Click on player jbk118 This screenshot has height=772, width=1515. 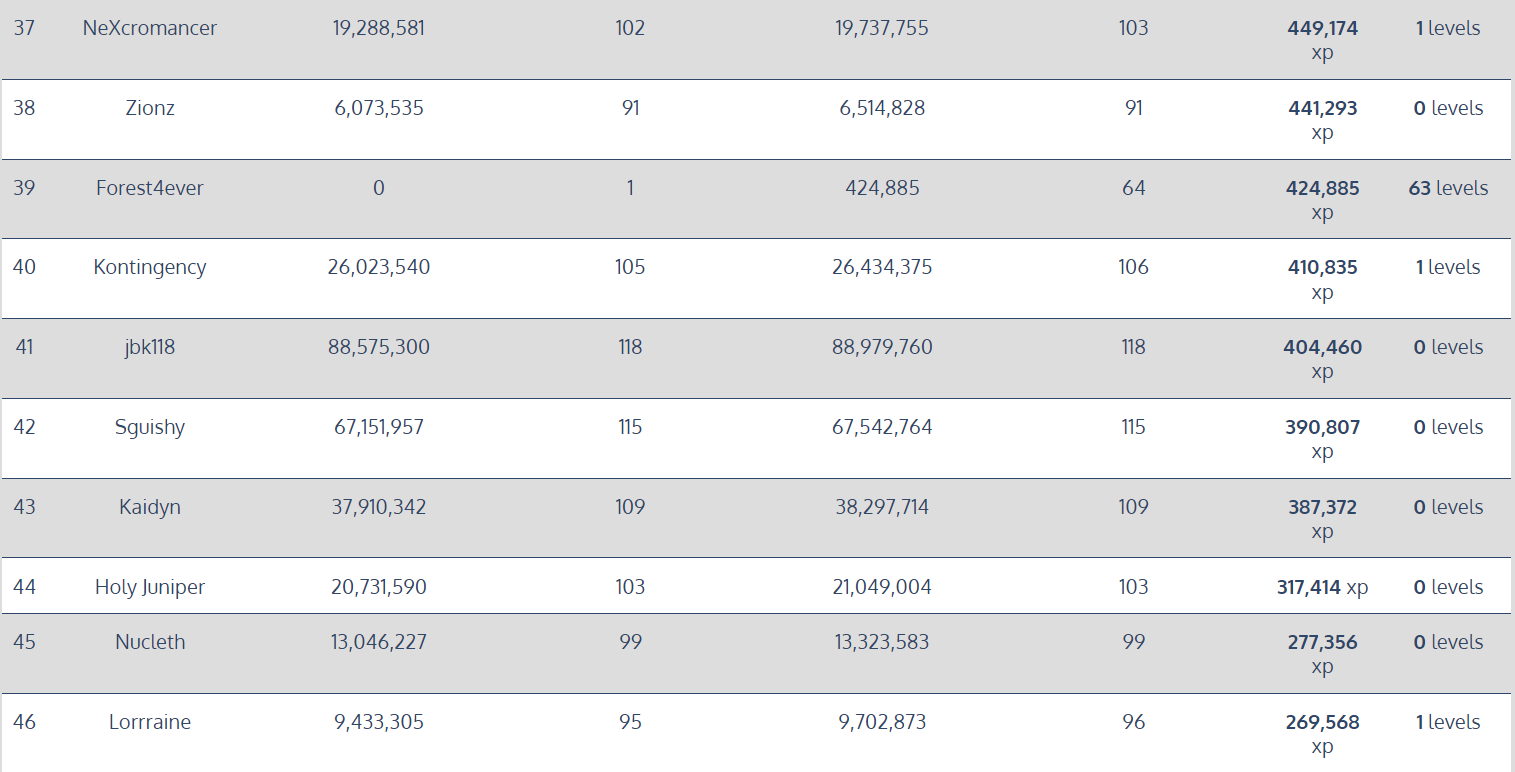150,347
